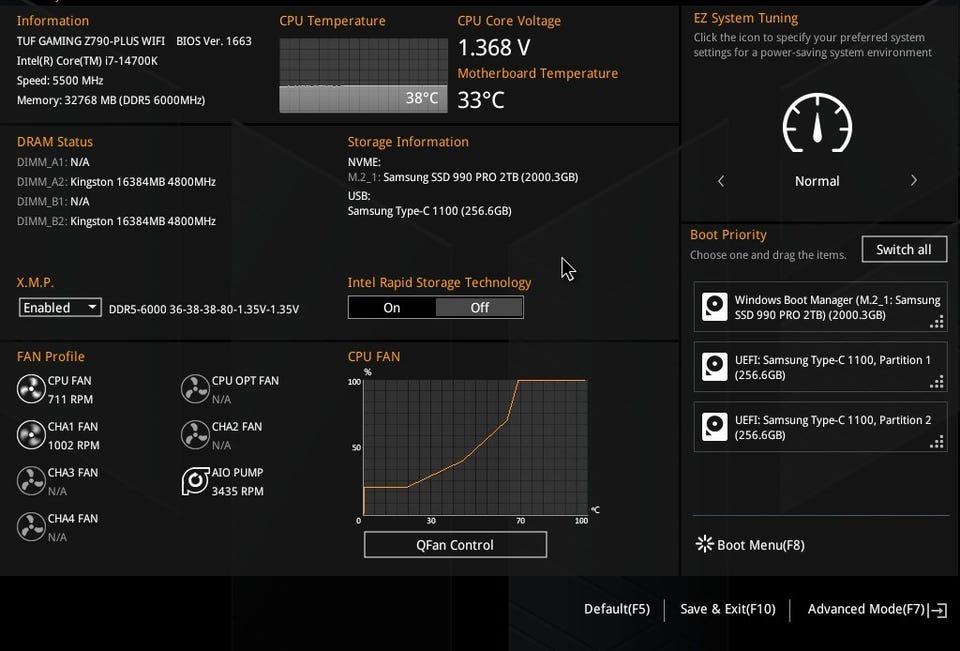Click the Normal tuning mode label

tap(817, 181)
